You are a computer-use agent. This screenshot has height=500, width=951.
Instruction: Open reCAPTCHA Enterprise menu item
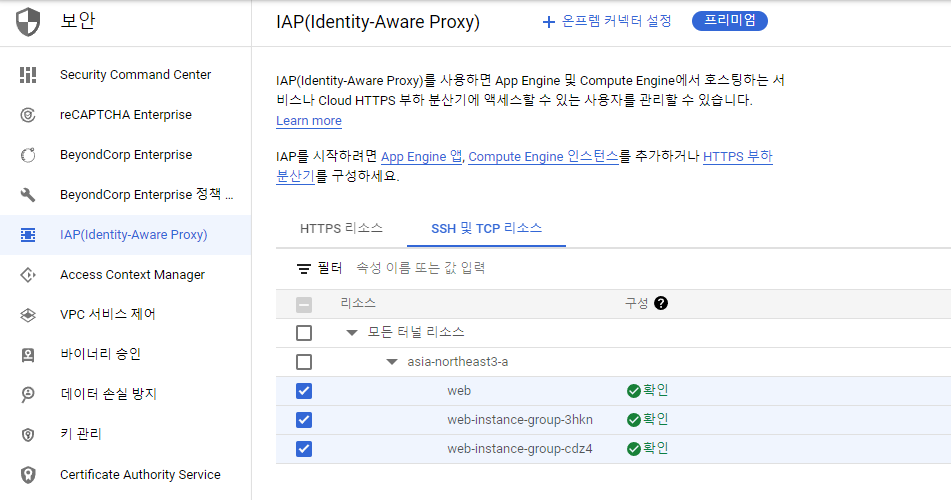click(126, 115)
